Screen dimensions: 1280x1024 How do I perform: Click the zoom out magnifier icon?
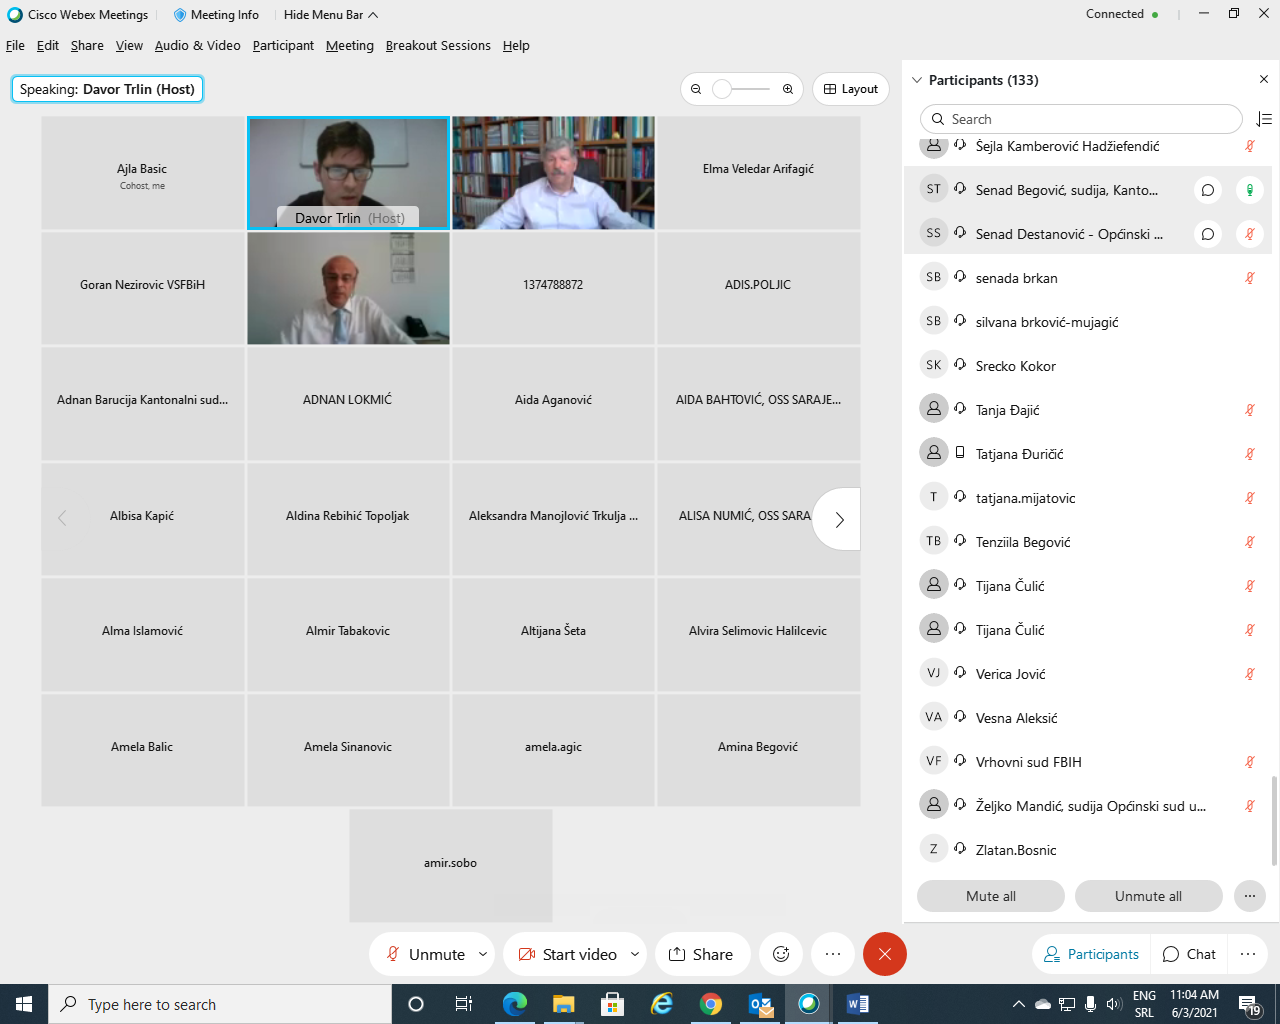click(x=696, y=89)
